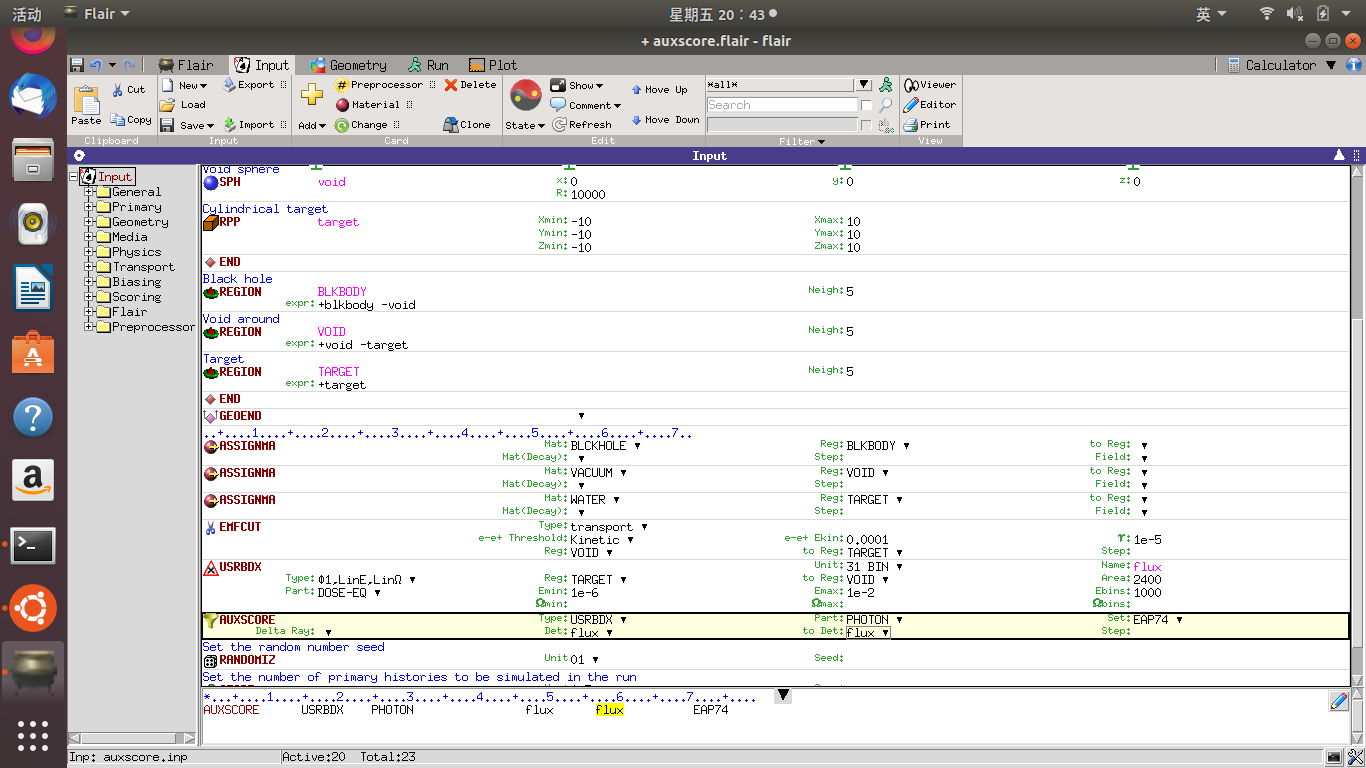Switch to the Run tab
The image size is (1366, 768).
tap(427, 65)
